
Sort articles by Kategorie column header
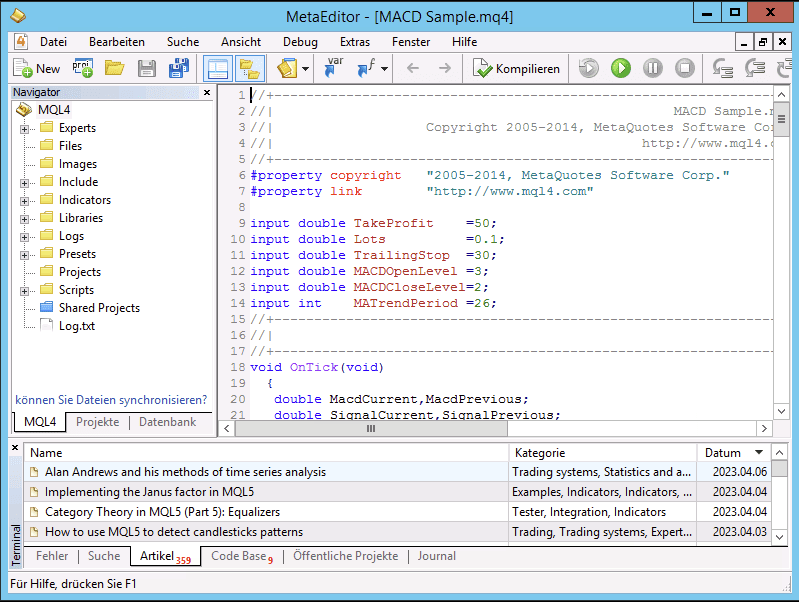(602, 453)
